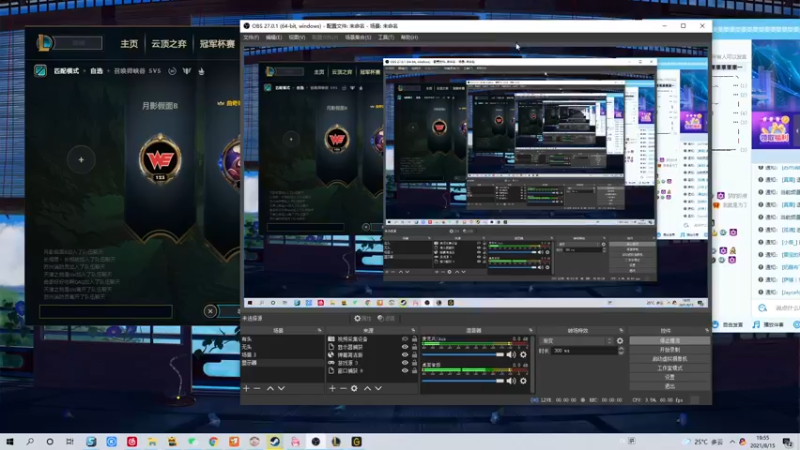Mute the 桌面音频 channel speaker icon

click(x=511, y=381)
